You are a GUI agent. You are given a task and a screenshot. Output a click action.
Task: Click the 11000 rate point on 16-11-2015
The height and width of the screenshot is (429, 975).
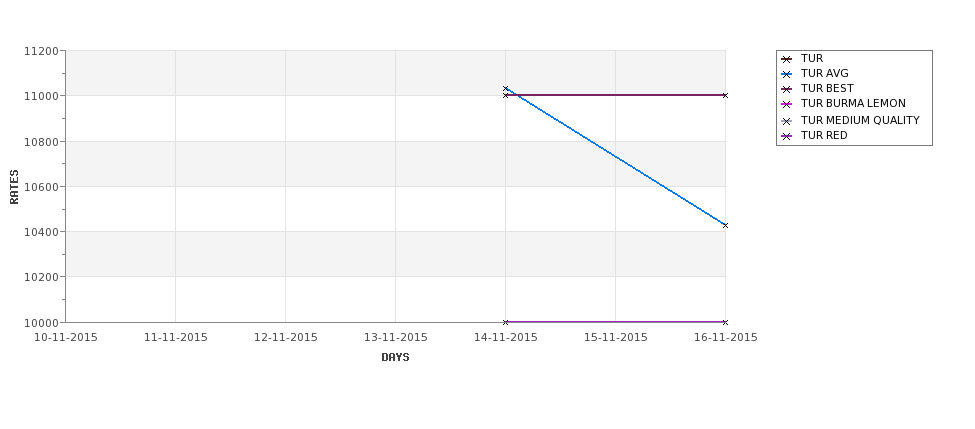coord(725,95)
